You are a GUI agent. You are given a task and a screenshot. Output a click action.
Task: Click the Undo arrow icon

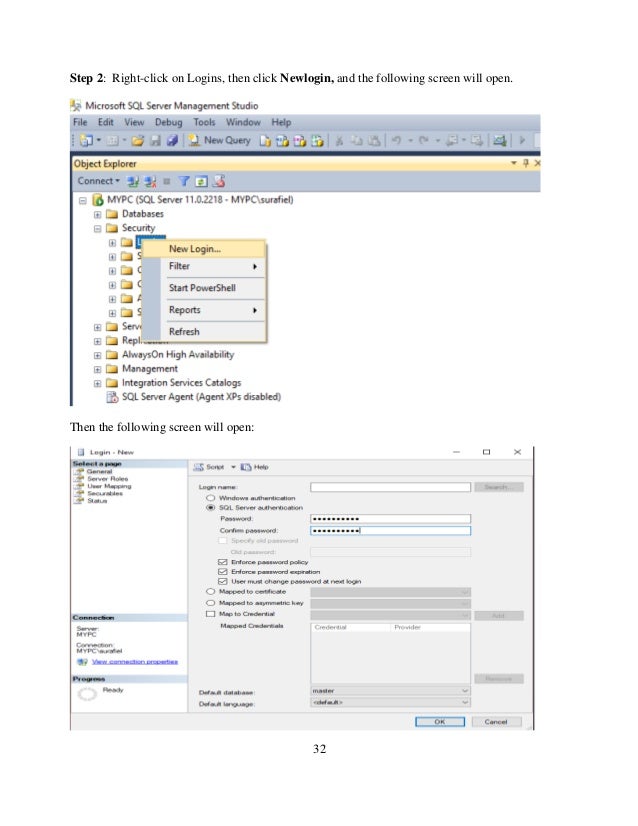click(396, 141)
